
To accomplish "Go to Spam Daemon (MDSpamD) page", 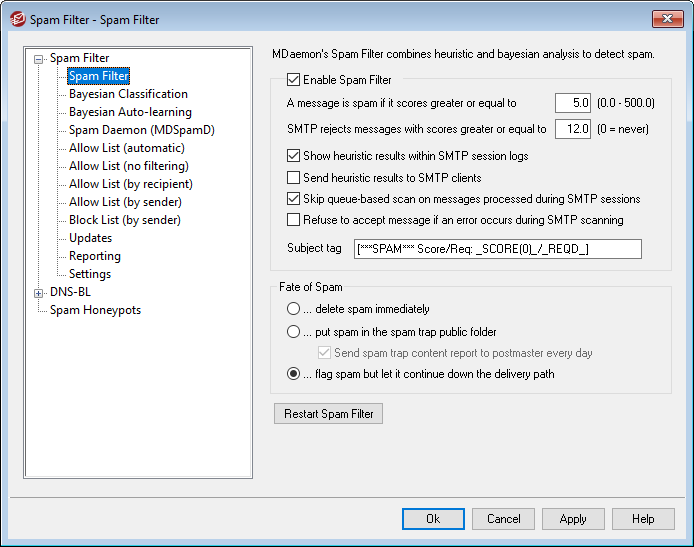I will tap(141, 130).
